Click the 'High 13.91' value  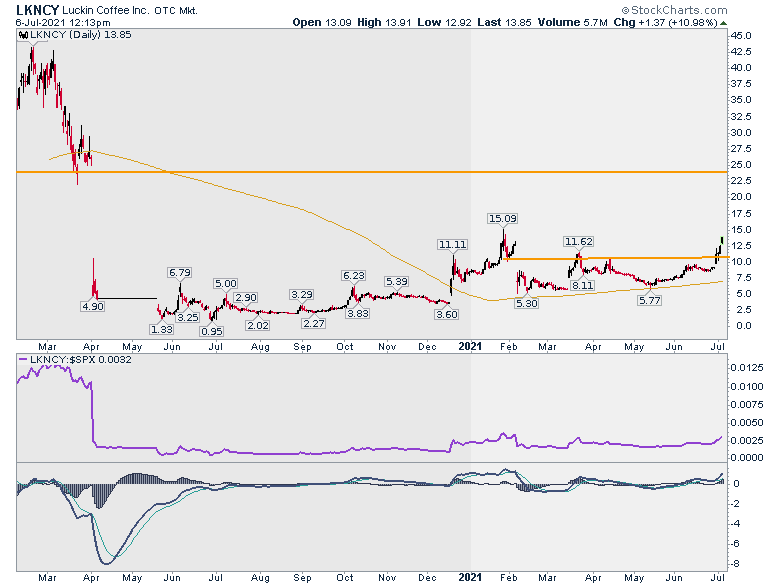point(384,22)
